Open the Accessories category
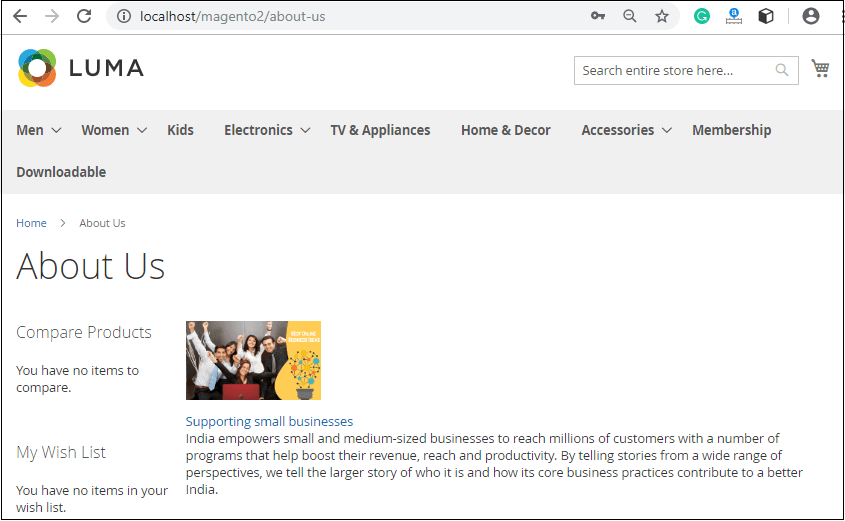Image resolution: width=845 pixels, height=521 pixels. pos(618,130)
